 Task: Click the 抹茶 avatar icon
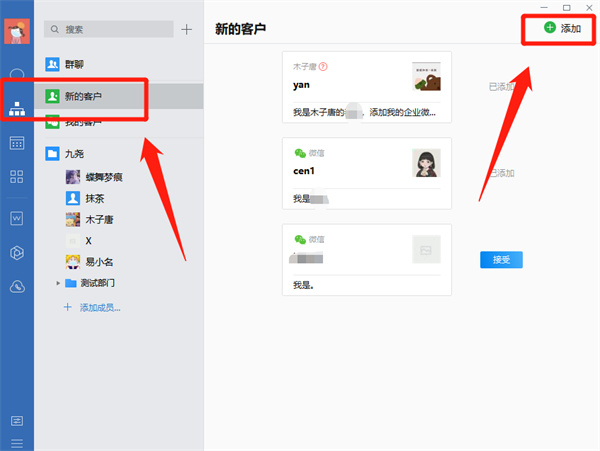pyautogui.click(x=73, y=198)
